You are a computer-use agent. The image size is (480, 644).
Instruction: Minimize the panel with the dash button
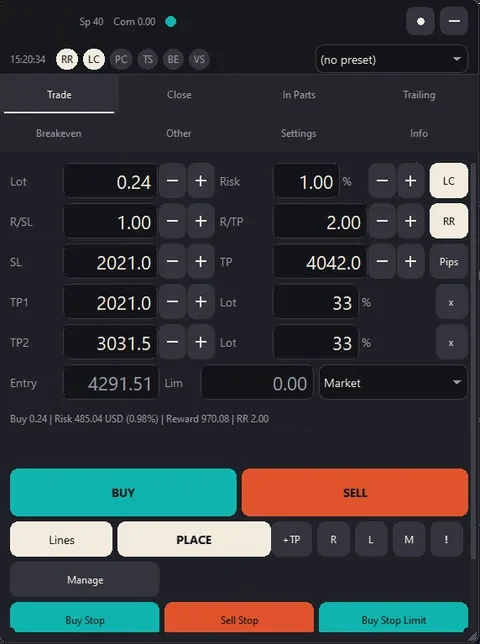[454, 21]
